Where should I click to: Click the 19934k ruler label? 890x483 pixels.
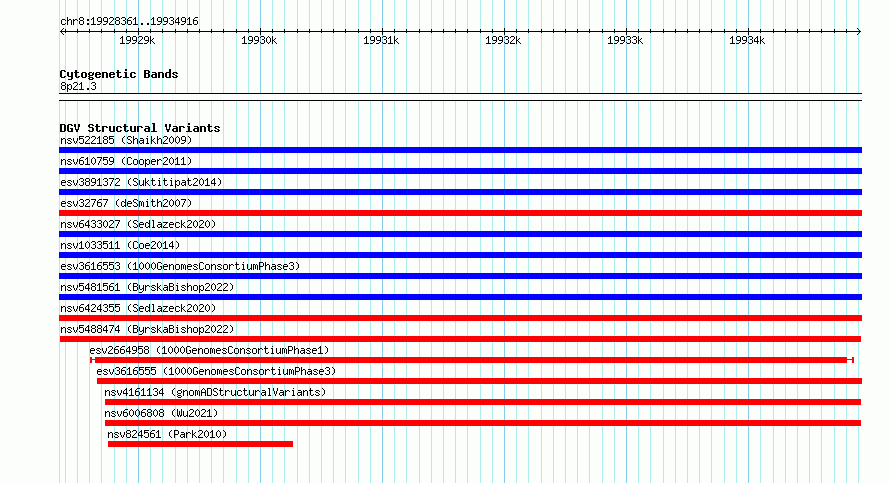click(747, 40)
